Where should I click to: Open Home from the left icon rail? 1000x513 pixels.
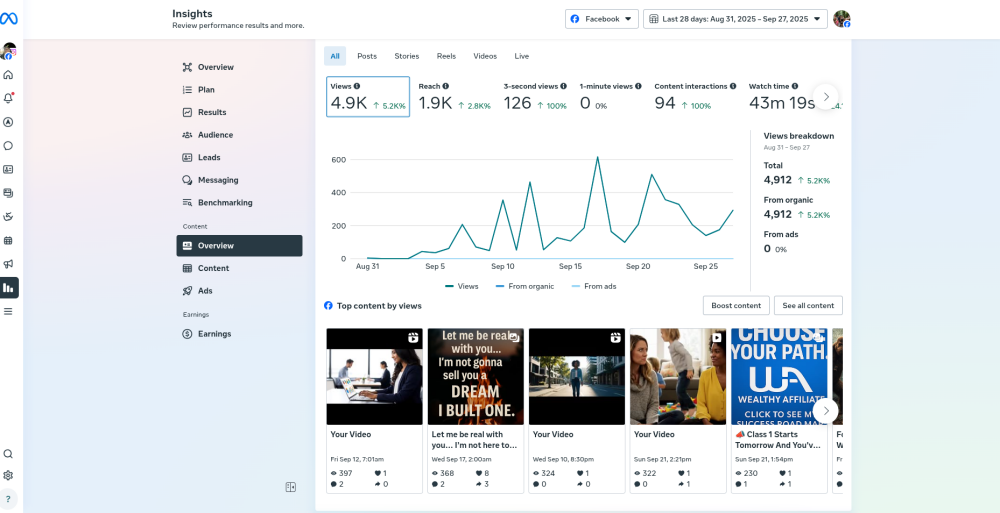[x=9, y=75]
